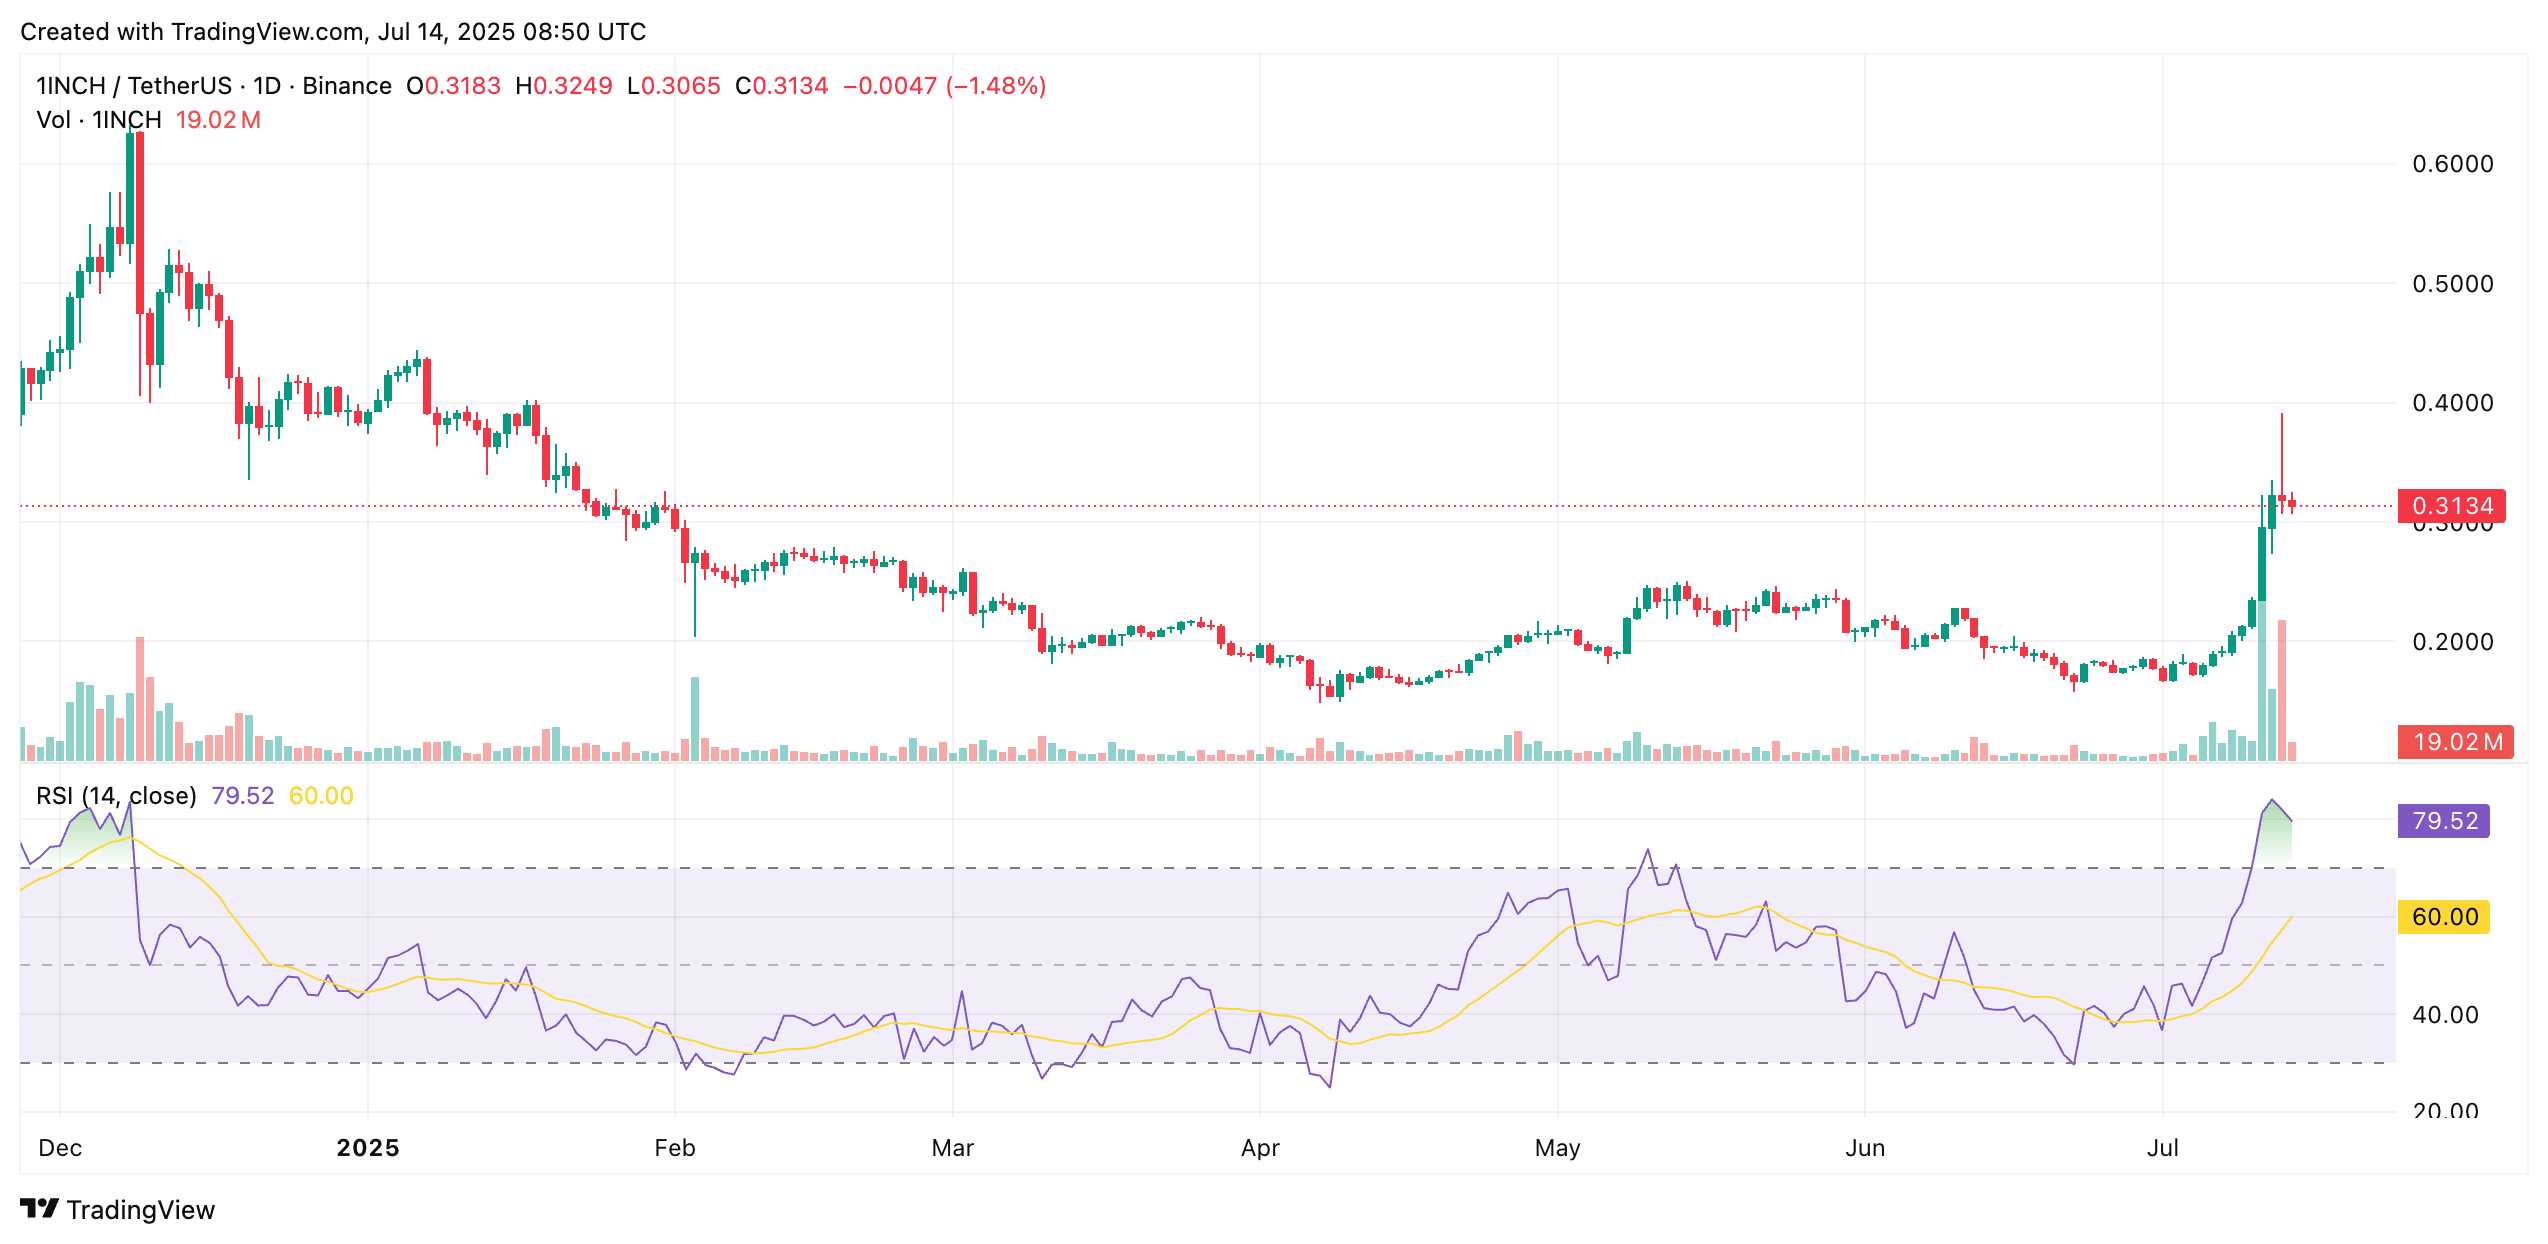Click the high value H0.3249
This screenshot has width=2548, height=1244.
tap(564, 86)
